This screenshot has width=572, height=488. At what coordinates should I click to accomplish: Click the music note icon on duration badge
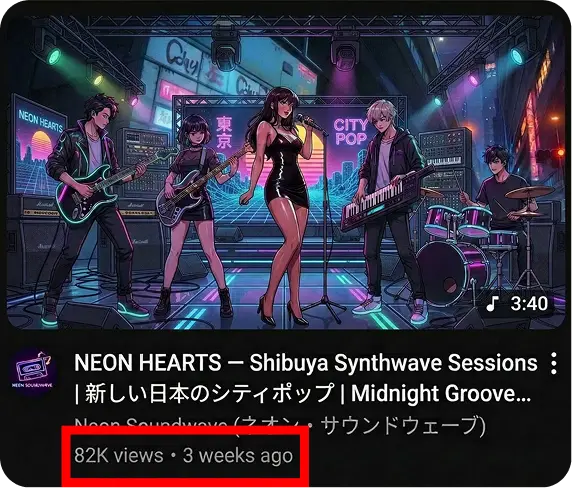pyautogui.click(x=492, y=303)
